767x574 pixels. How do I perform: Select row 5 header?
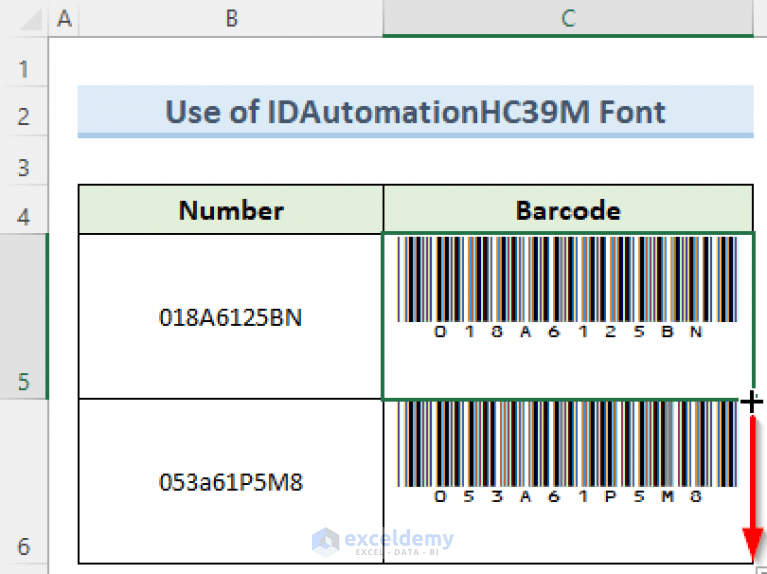(x=23, y=317)
